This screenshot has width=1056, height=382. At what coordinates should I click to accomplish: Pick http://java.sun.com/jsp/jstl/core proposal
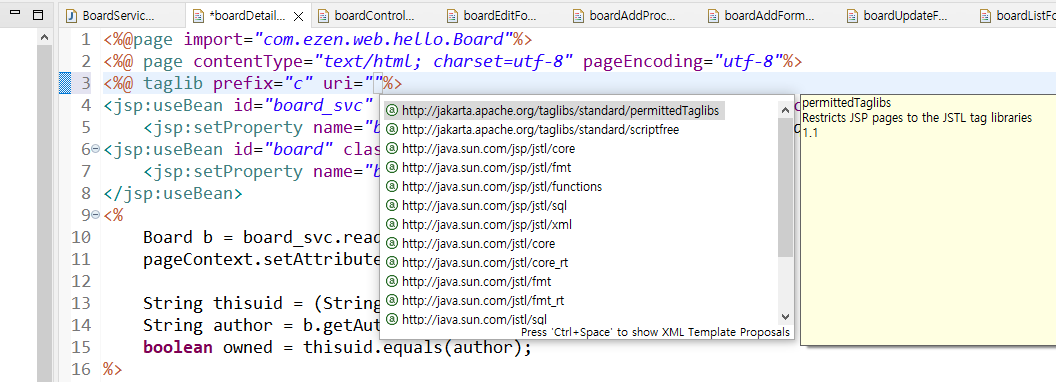(x=488, y=148)
